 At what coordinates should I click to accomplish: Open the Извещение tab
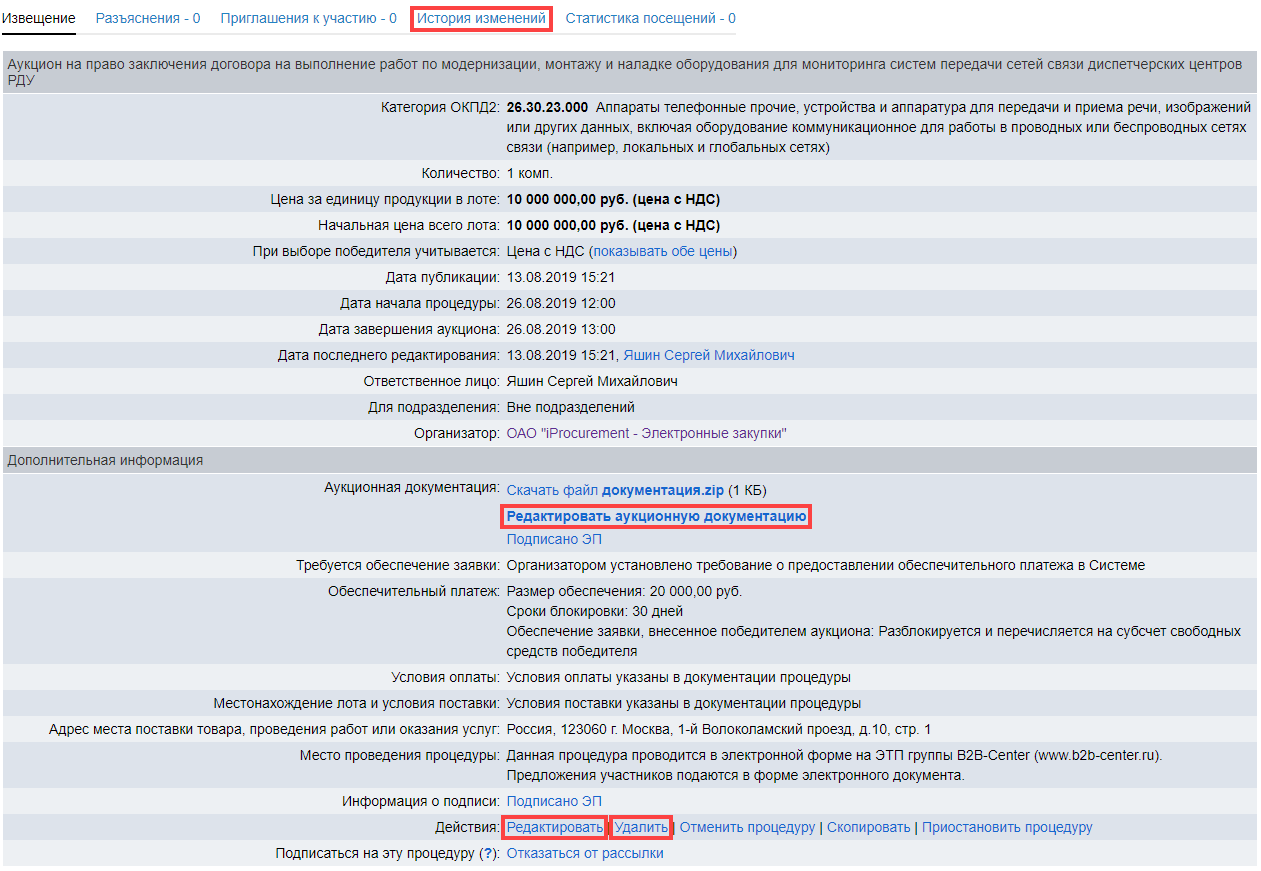point(39,18)
